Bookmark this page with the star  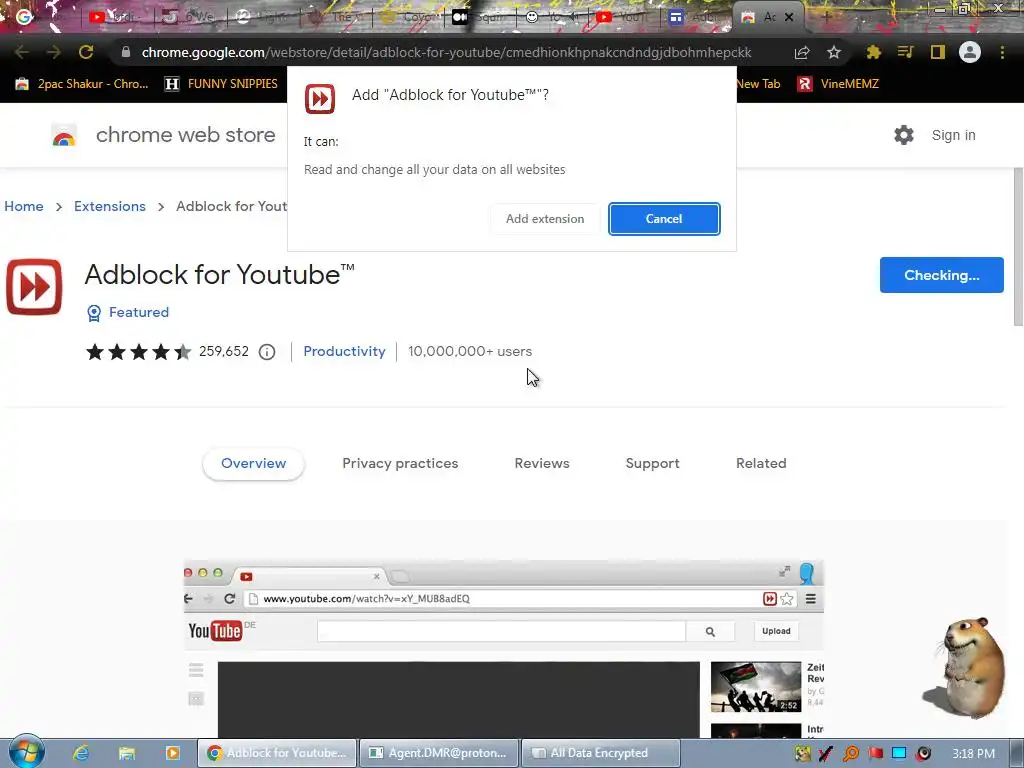tap(834, 52)
